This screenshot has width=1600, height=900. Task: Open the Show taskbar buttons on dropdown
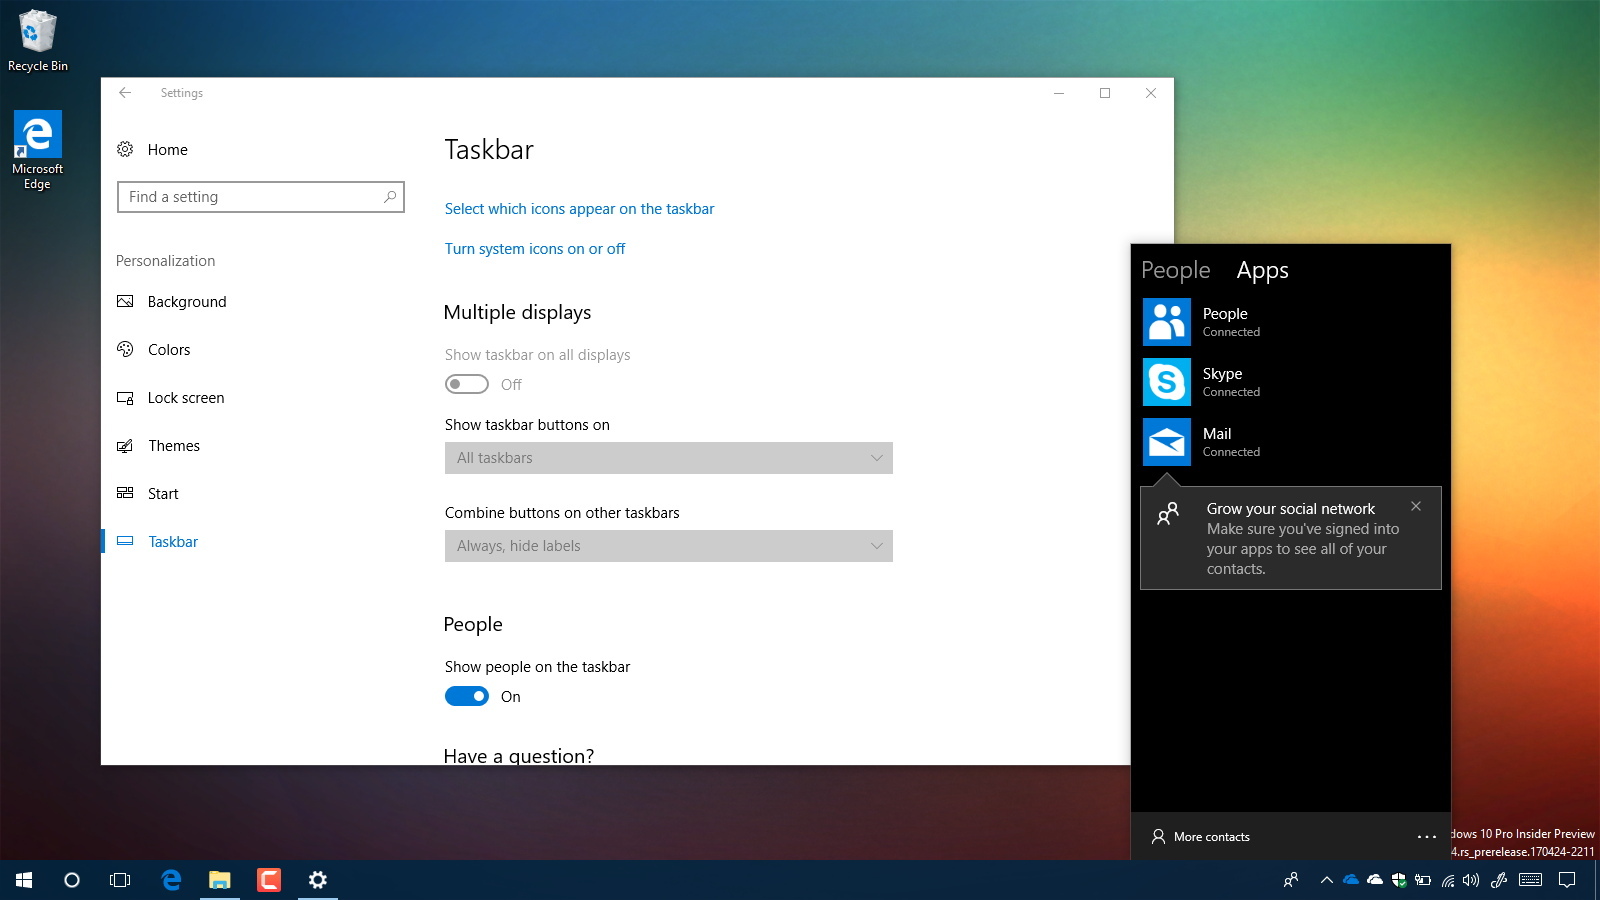click(668, 457)
